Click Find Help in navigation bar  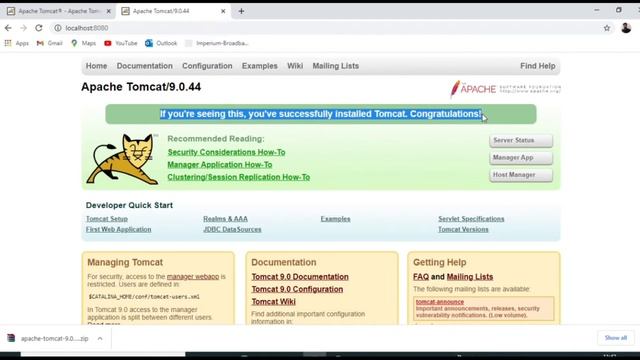(538, 66)
